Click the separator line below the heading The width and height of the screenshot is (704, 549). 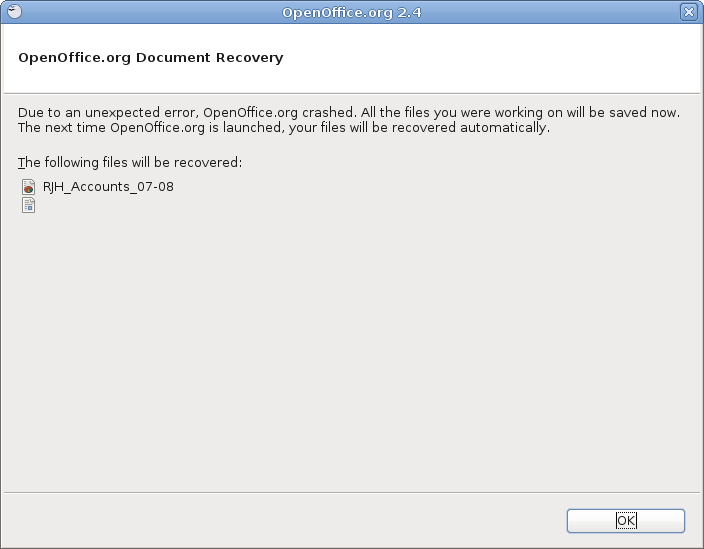pos(352,93)
